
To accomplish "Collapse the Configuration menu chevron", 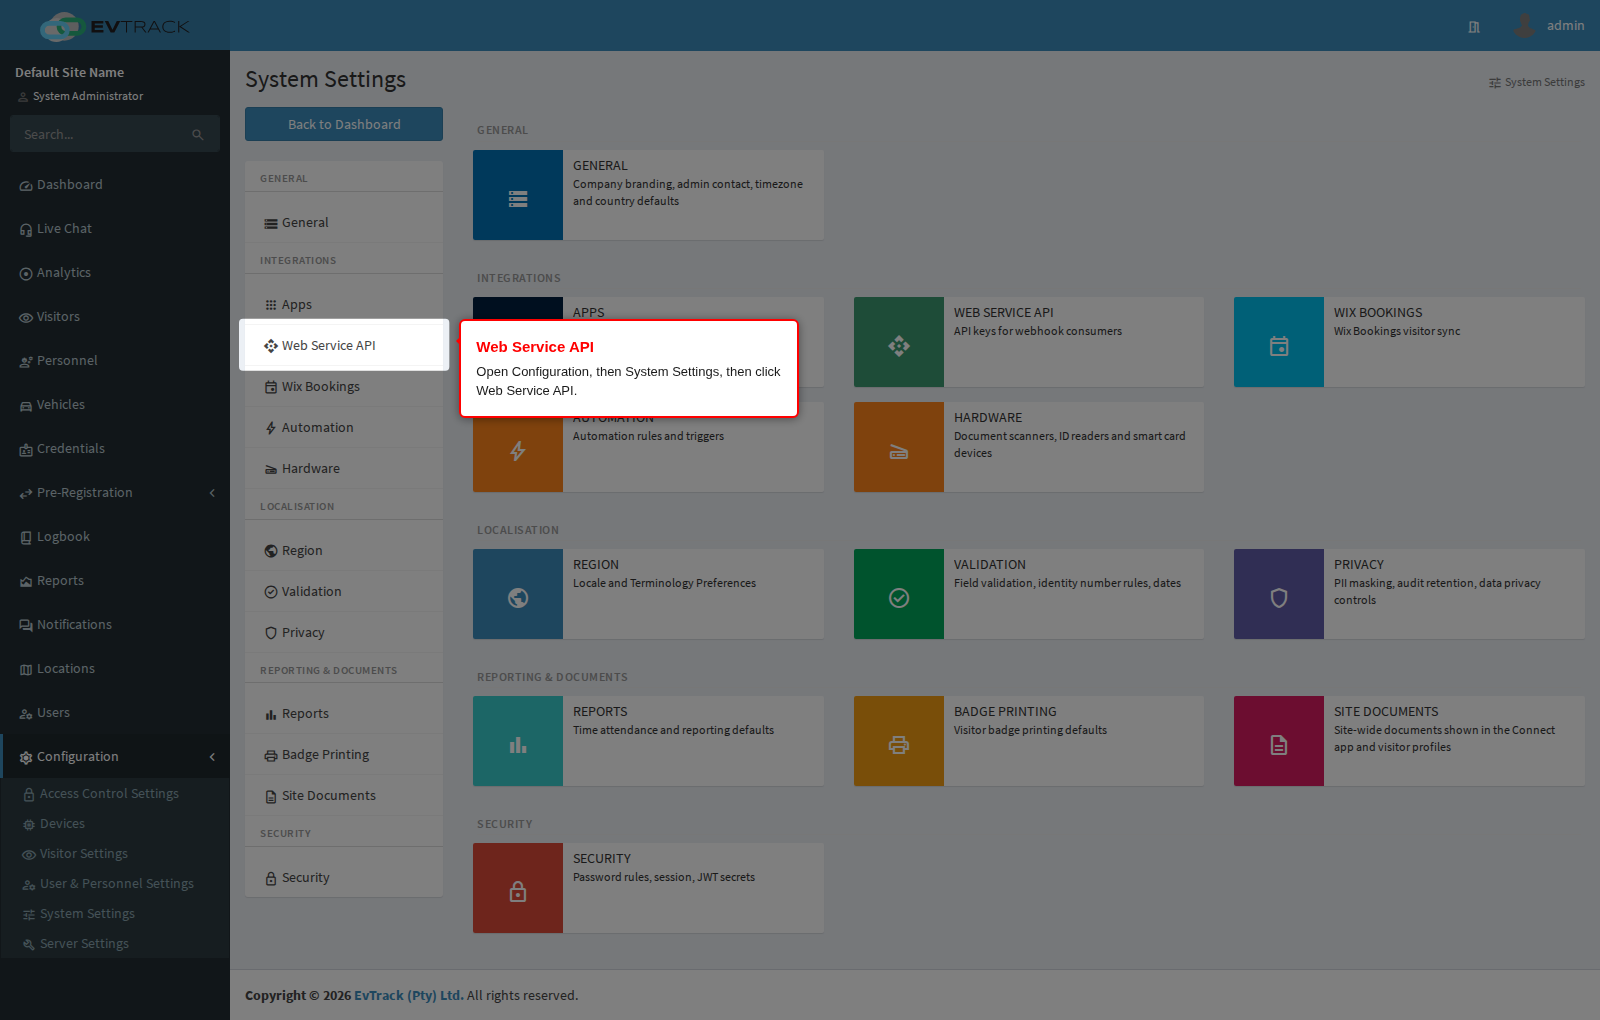I will (212, 757).
